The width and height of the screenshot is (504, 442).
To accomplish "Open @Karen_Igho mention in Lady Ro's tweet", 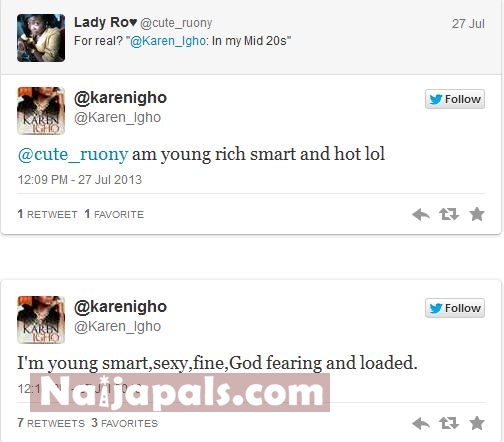I will pyautogui.click(x=168, y=41).
